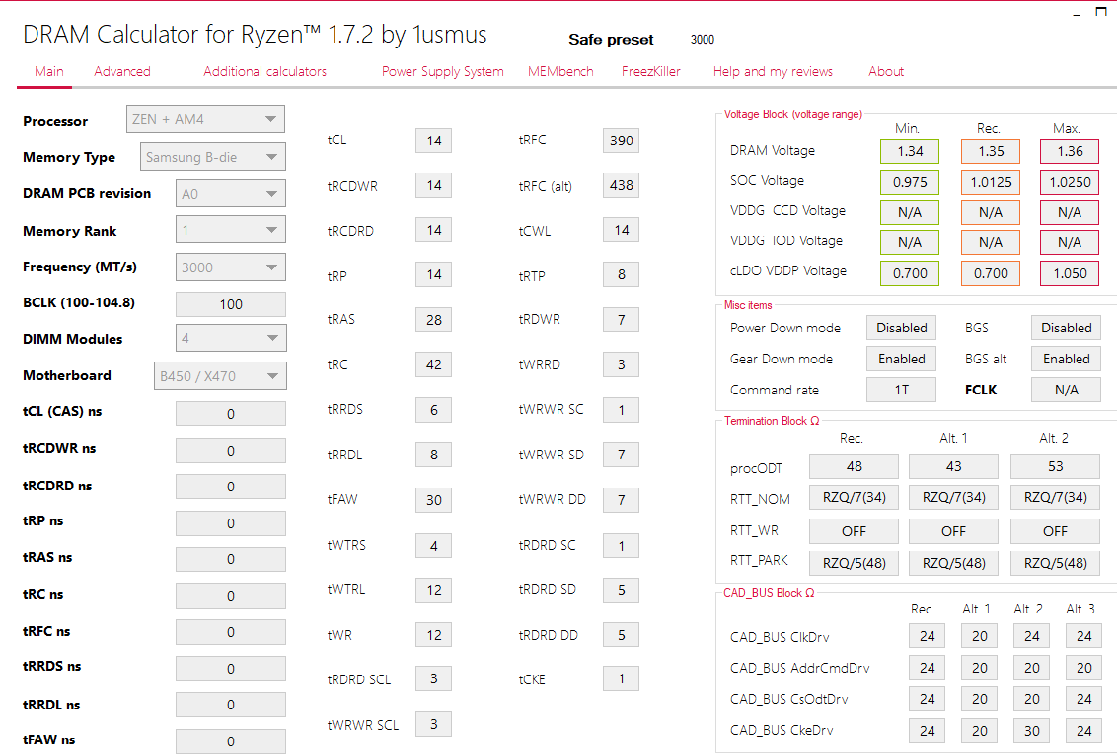Click the CAD_BUS CsOdtDrv Alt 3 value 24

click(x=1084, y=699)
